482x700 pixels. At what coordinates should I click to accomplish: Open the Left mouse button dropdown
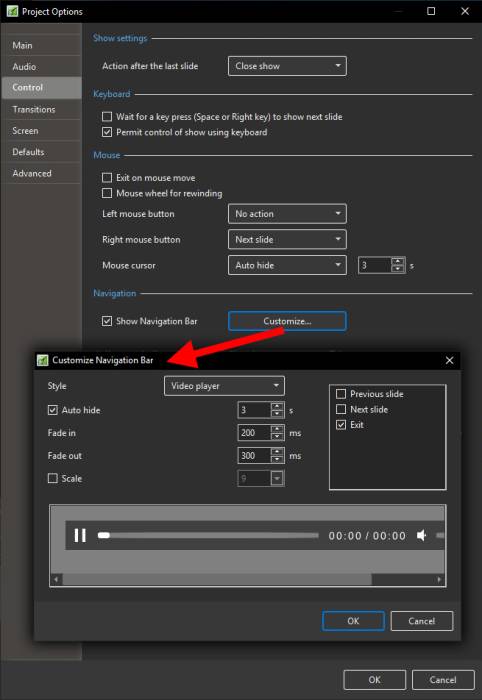coord(287,214)
